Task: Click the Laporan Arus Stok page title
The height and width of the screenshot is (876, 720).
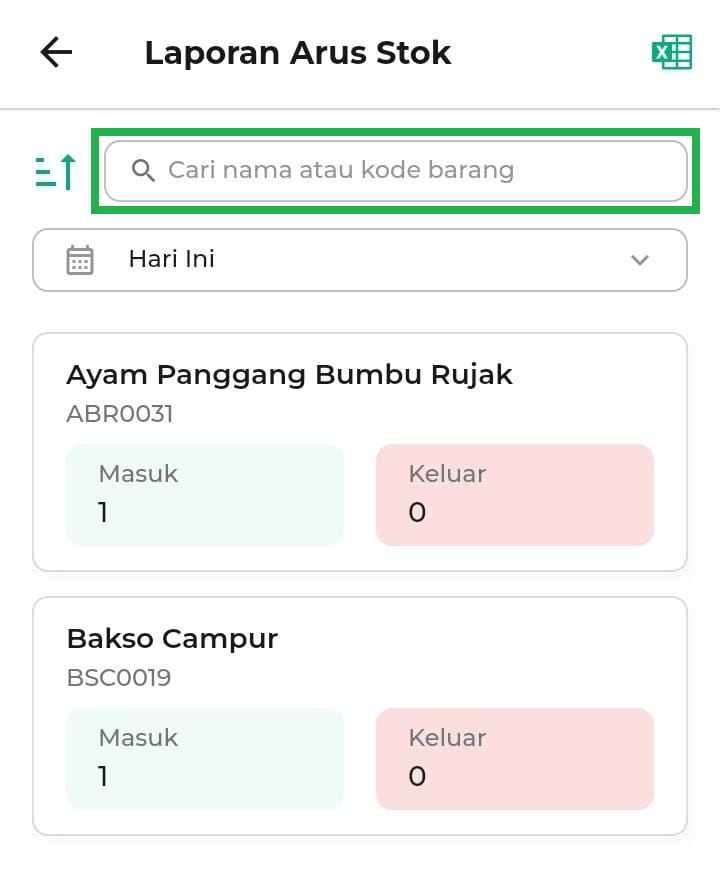Action: point(298,53)
